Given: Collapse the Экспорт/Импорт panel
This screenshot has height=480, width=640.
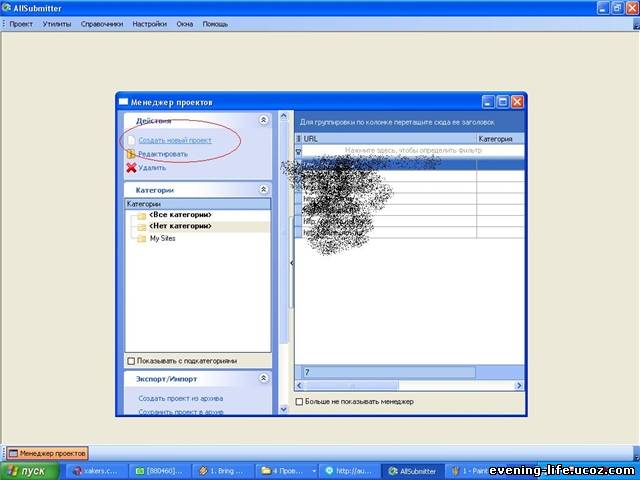Looking at the screenshot, I should tap(264, 378).
